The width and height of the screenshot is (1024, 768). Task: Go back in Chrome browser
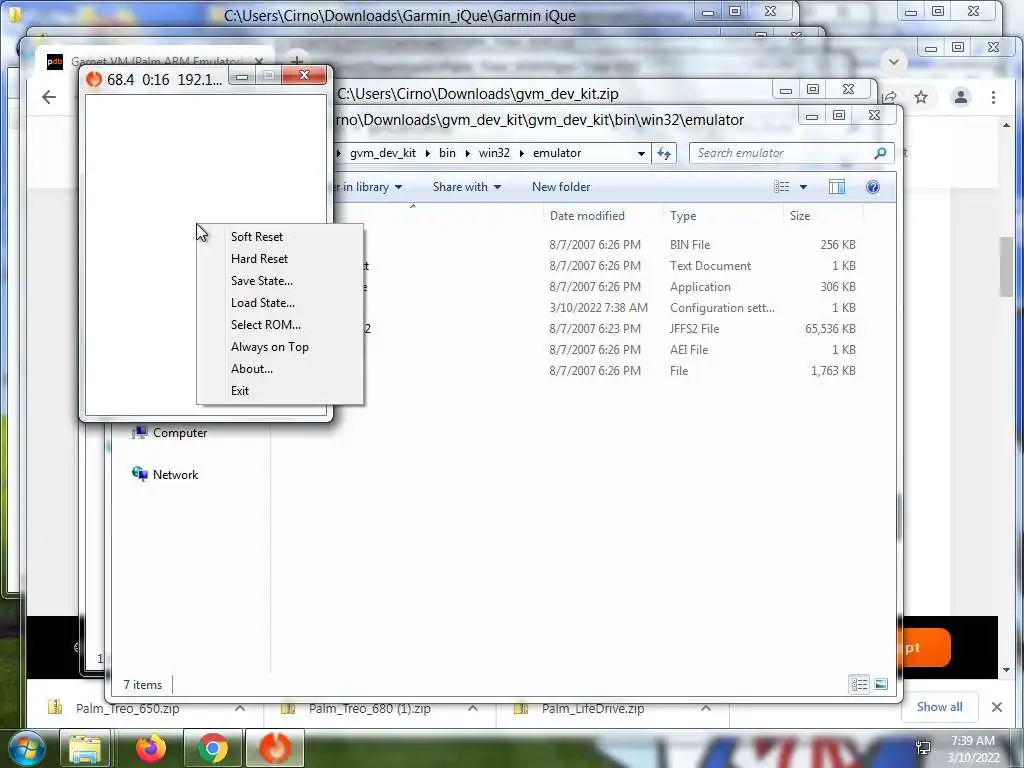coord(49,97)
